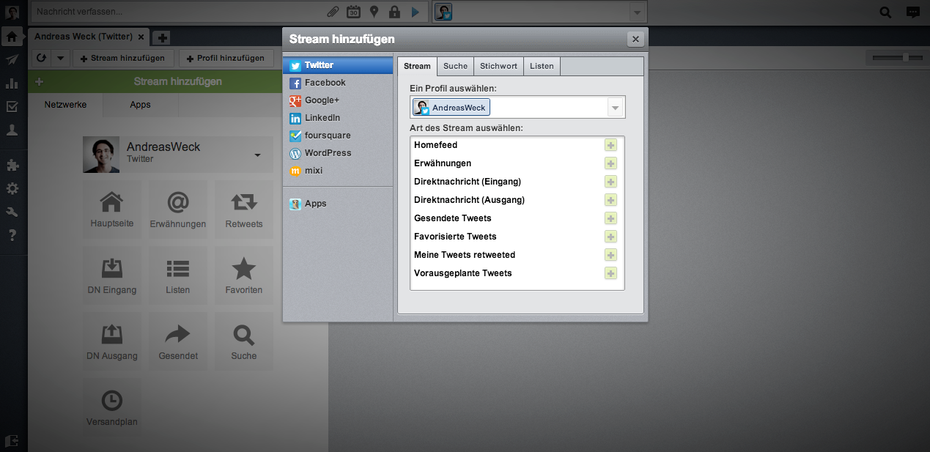Open the search magnifier in the top bar
The image size is (930, 452).
[885, 12]
